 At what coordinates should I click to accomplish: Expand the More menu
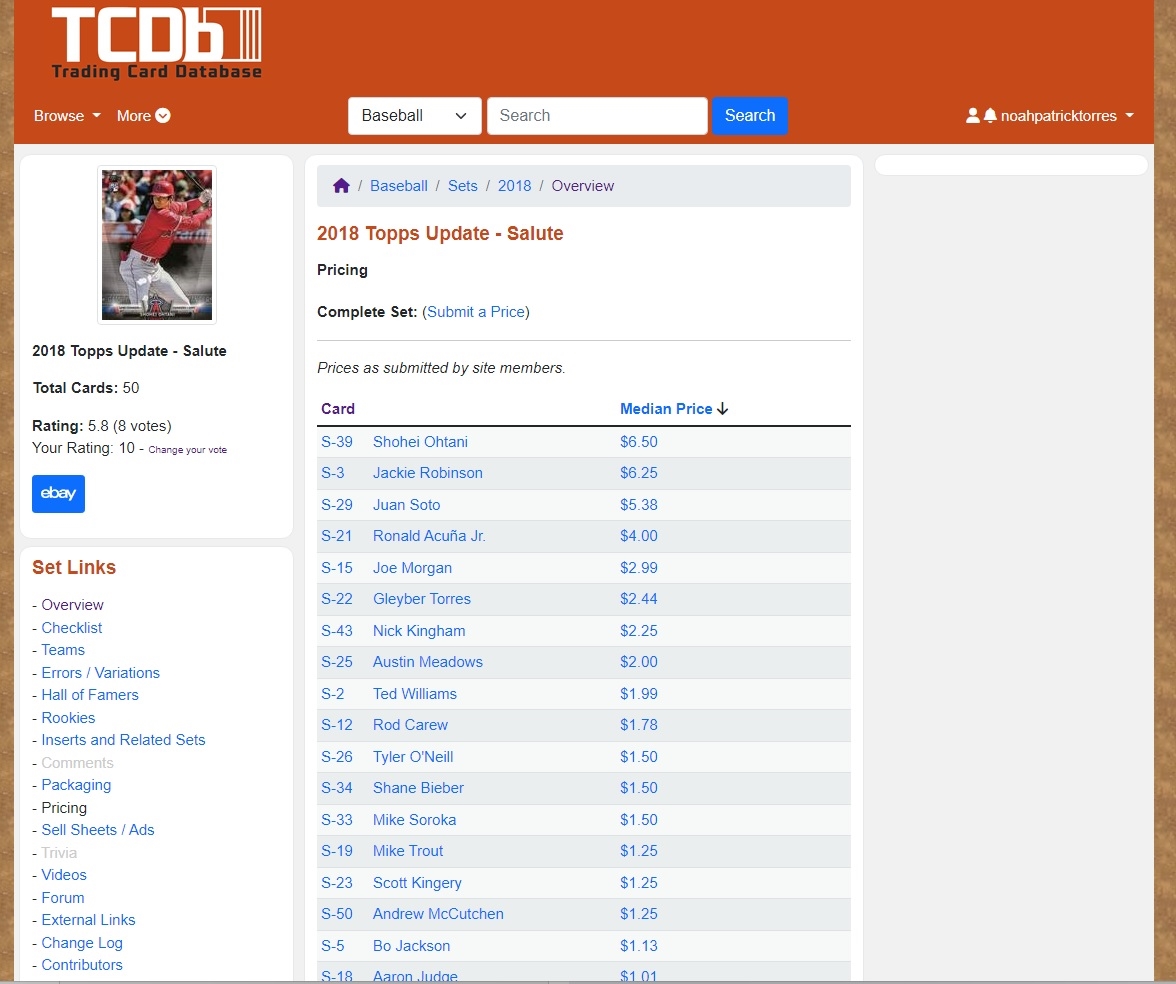pos(143,116)
